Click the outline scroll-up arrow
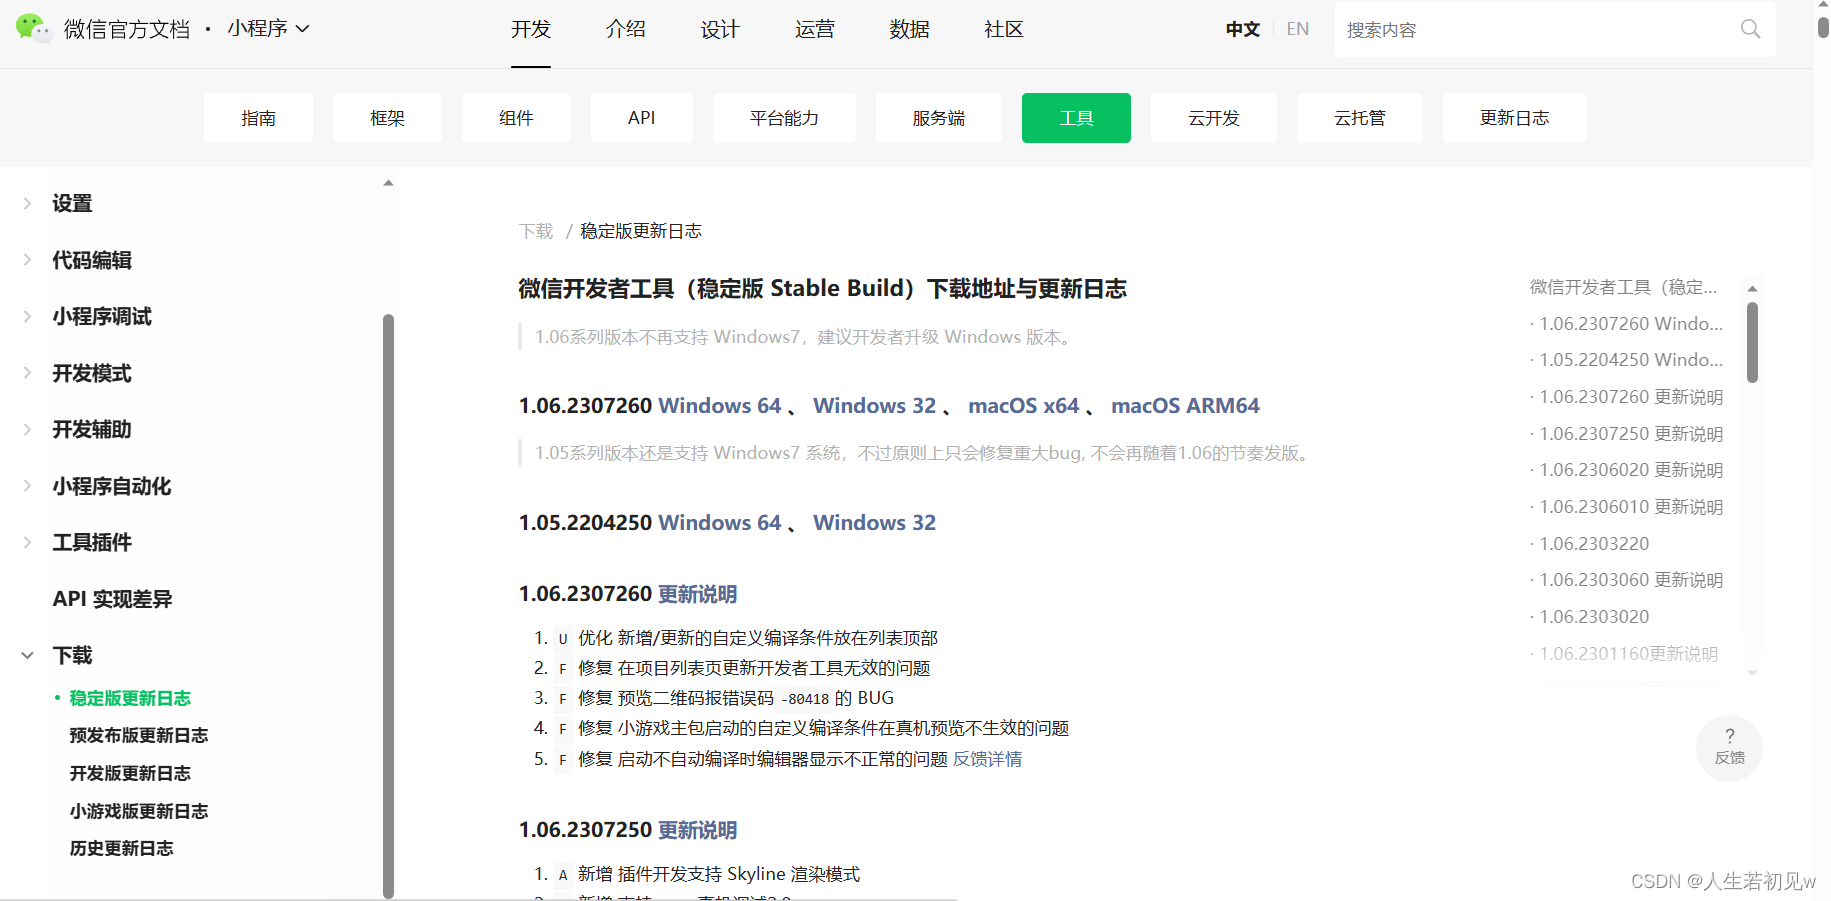The width and height of the screenshot is (1831, 901). (1752, 288)
